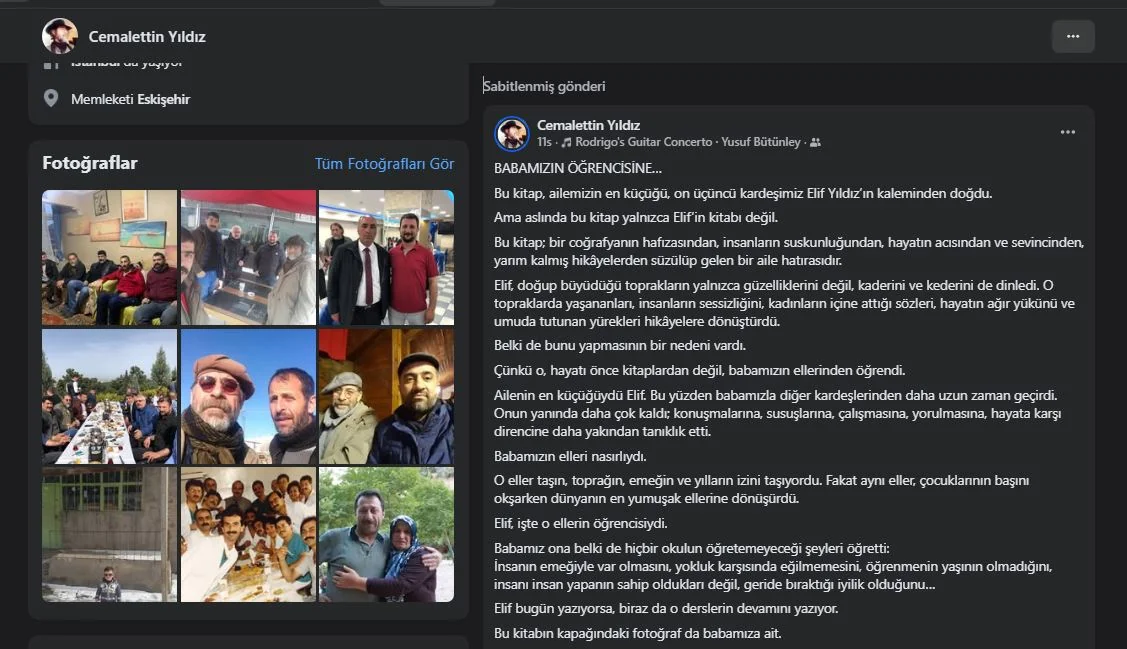Open selfie photo with sunglasses and cap

[248, 396]
